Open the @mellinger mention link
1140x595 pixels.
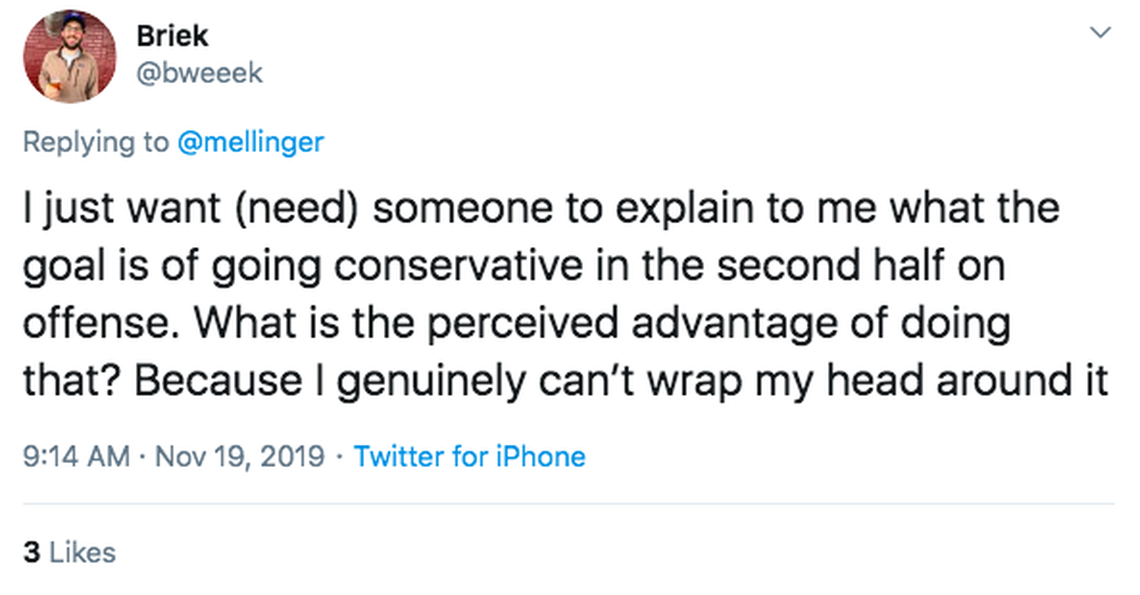click(250, 142)
